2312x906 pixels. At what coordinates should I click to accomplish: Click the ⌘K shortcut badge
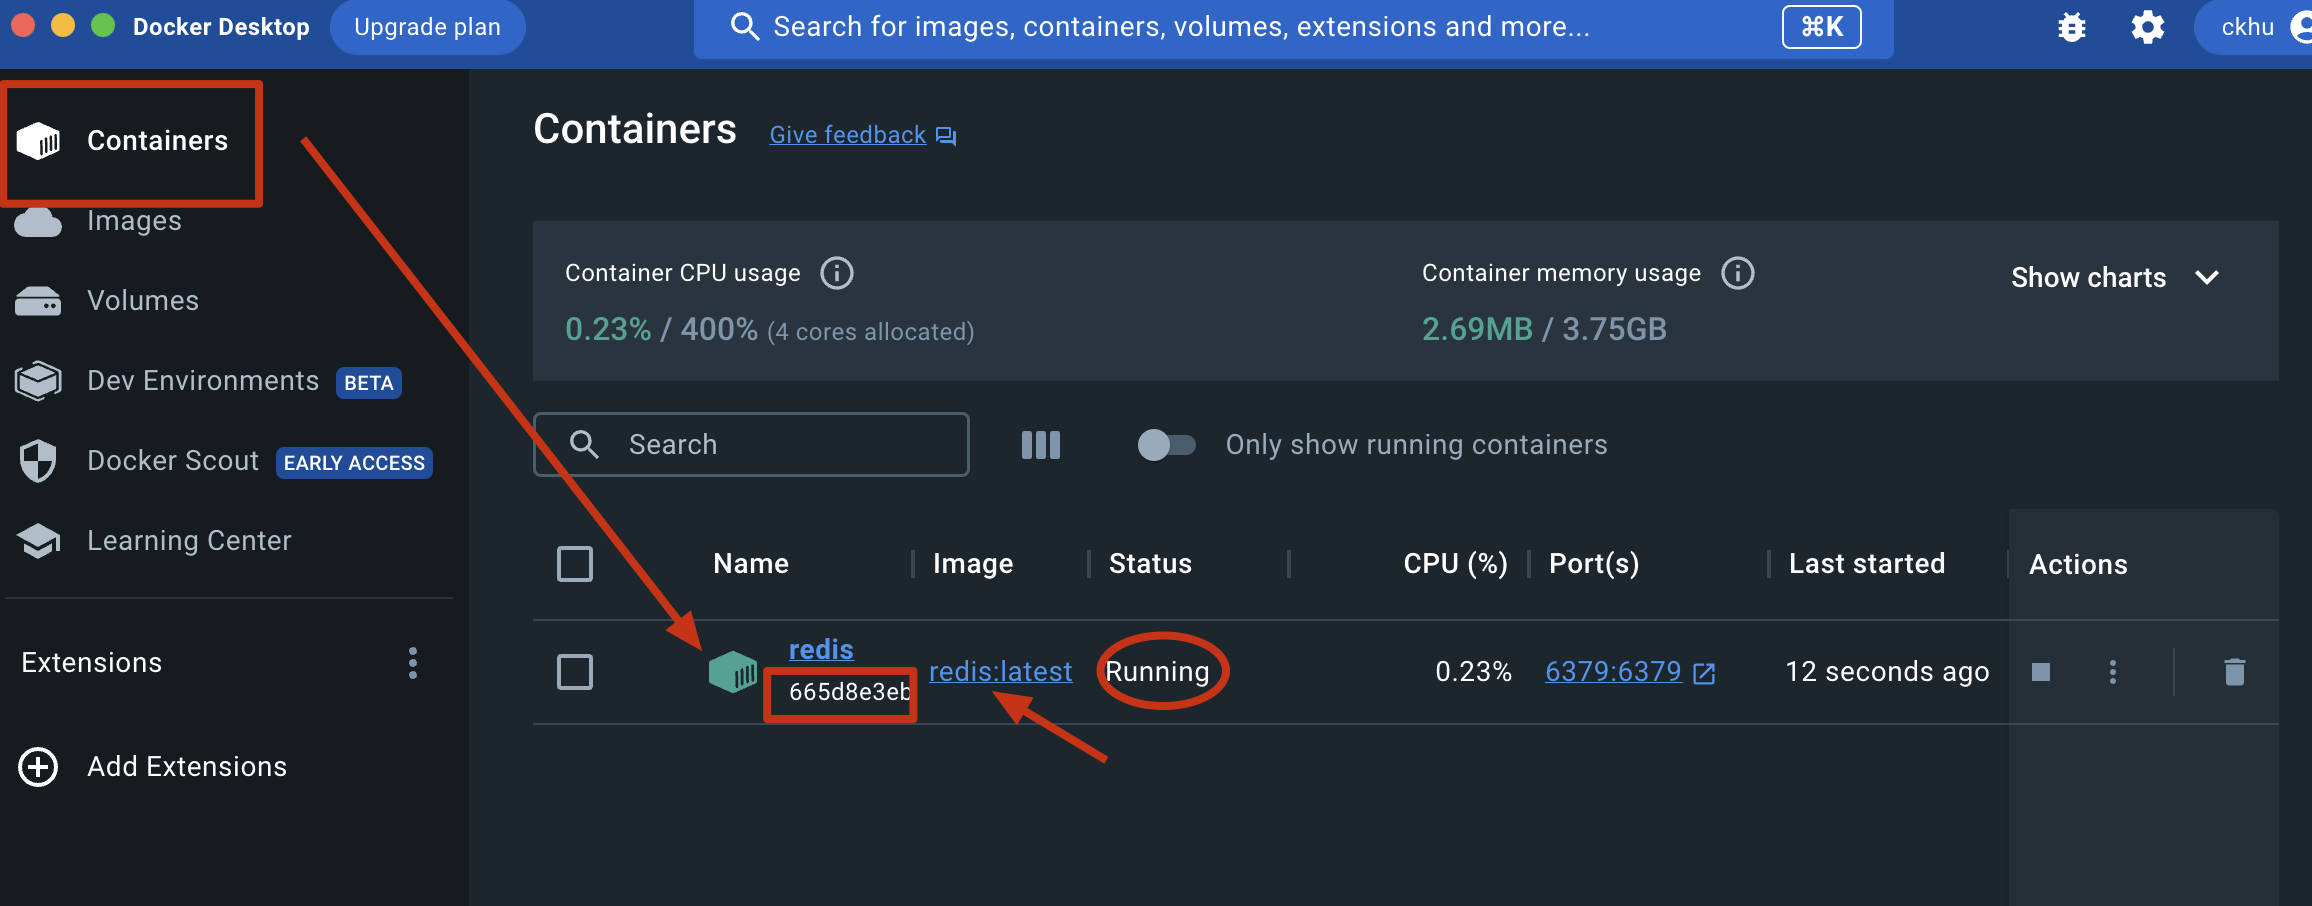coord(1822,27)
